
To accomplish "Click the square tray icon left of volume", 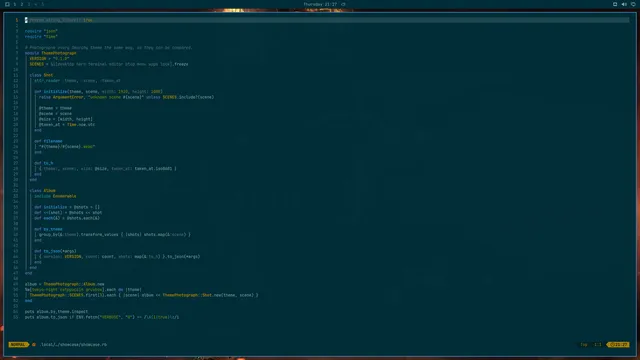I will 615,4.
